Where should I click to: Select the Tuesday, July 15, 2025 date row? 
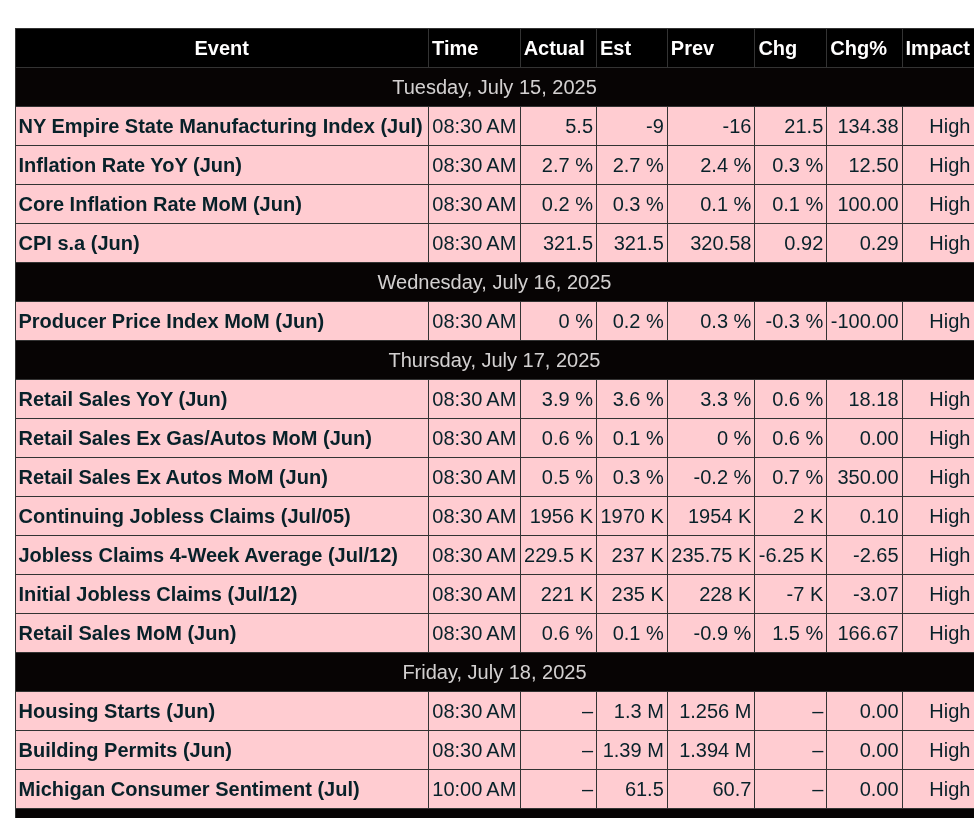point(494,87)
